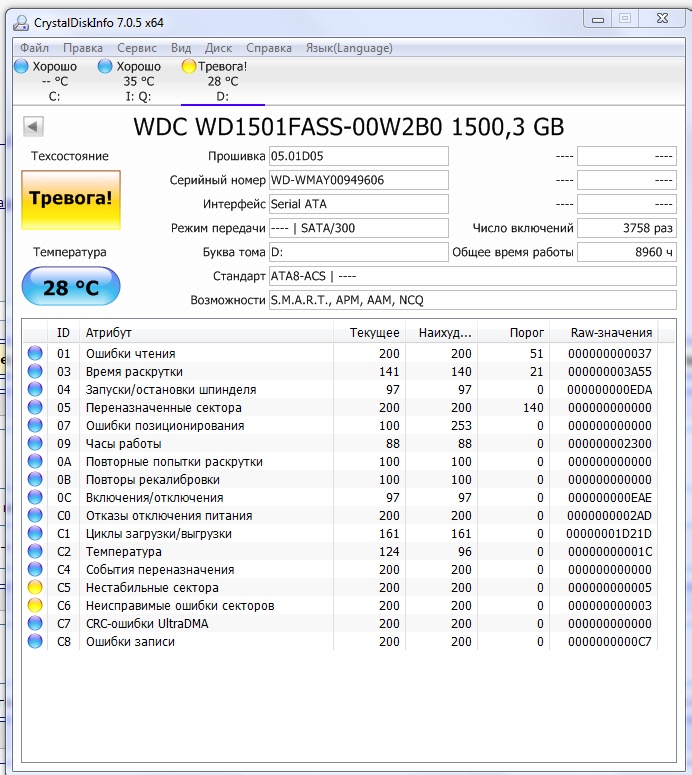Click the disk title WDC WD1501FASS-00W2B0 1500,3 GB
The width and height of the screenshot is (692, 775).
[x=348, y=127]
